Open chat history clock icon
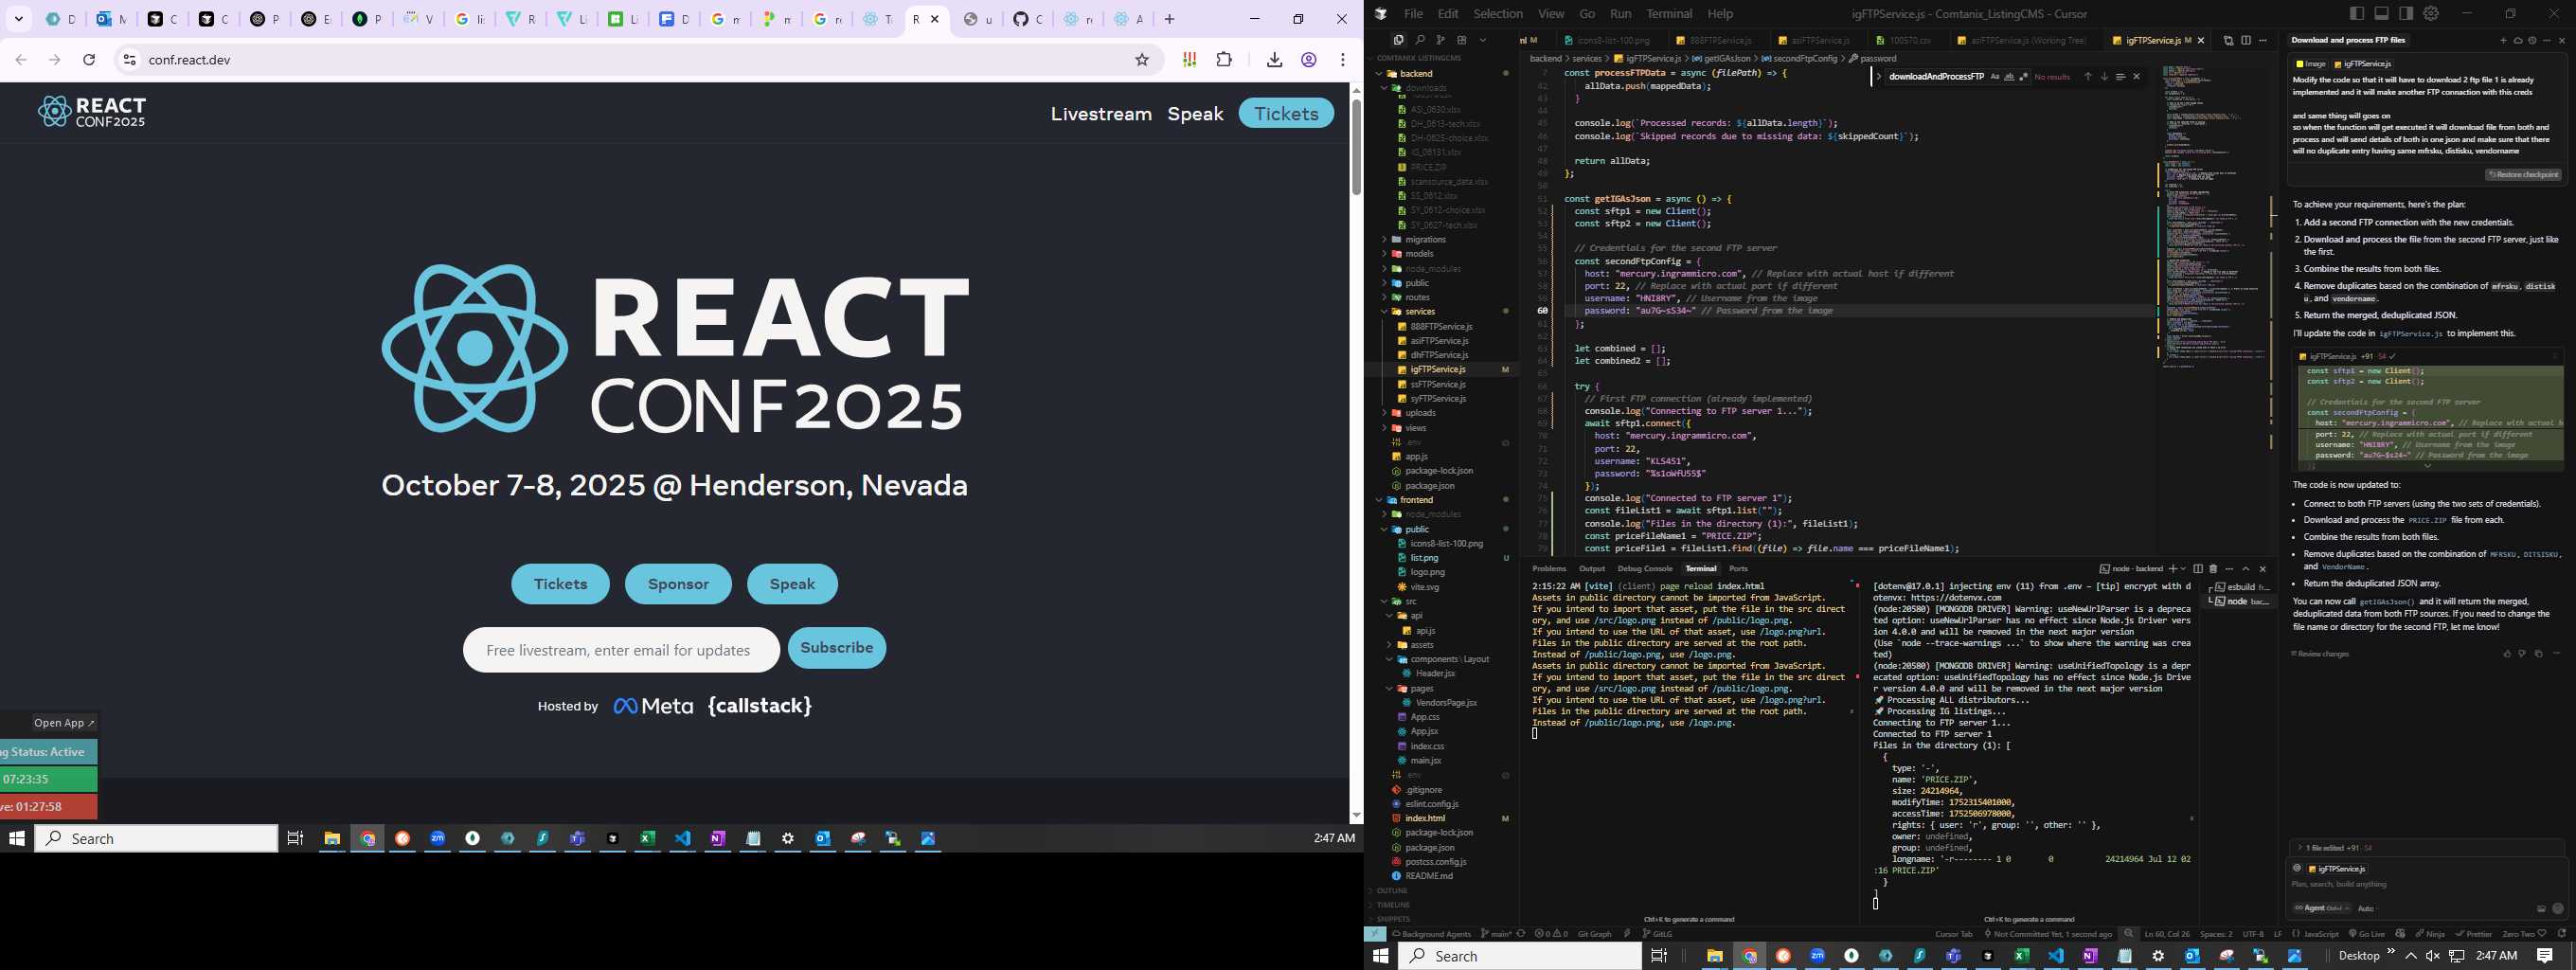 2532,41
